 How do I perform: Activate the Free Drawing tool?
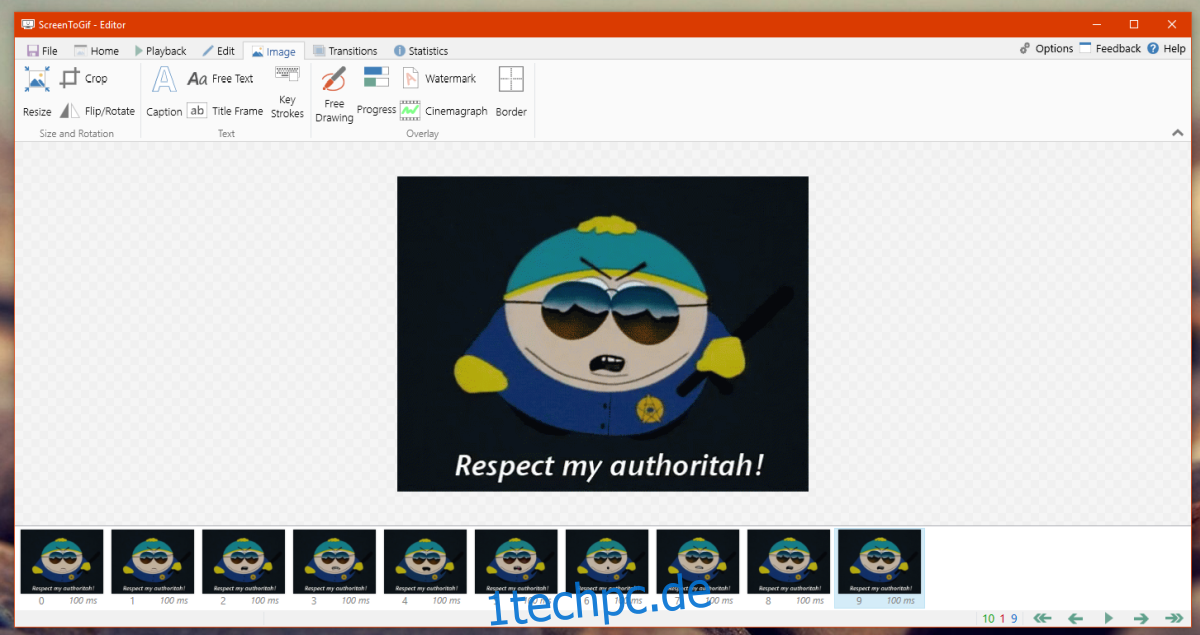[334, 95]
